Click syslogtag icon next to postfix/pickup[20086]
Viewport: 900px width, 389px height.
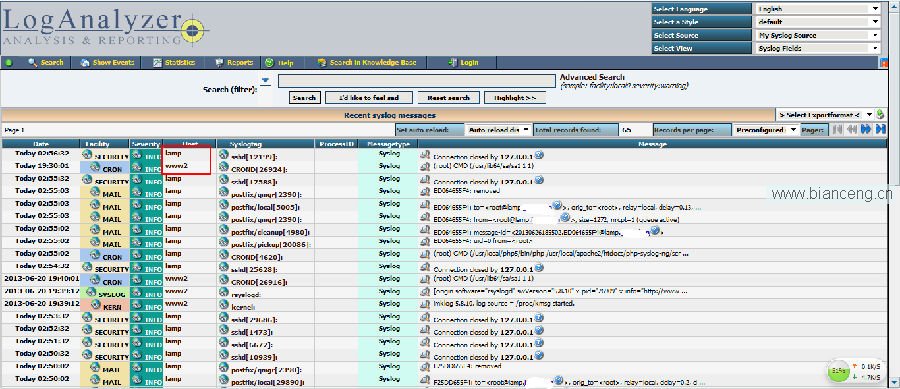coord(224,242)
